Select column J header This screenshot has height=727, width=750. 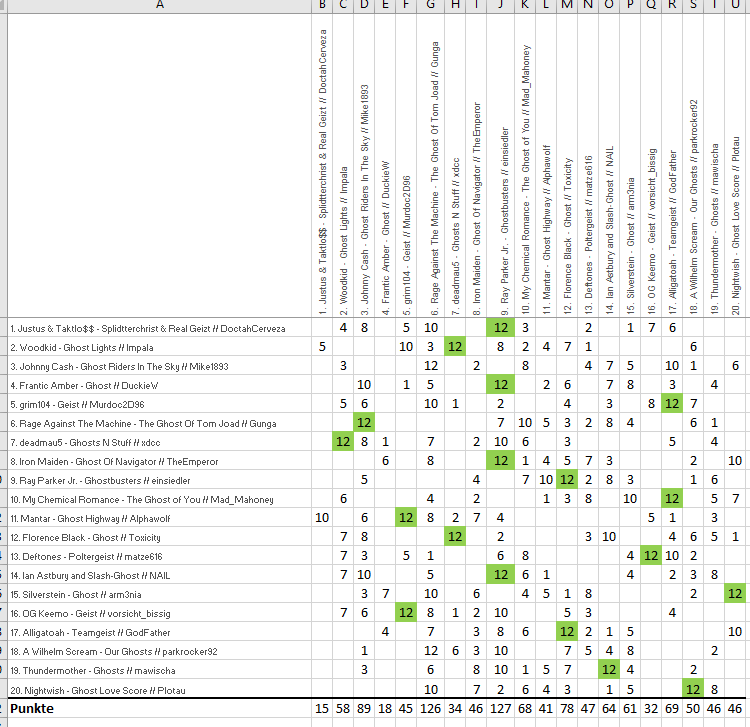pyautogui.click(x=500, y=5)
